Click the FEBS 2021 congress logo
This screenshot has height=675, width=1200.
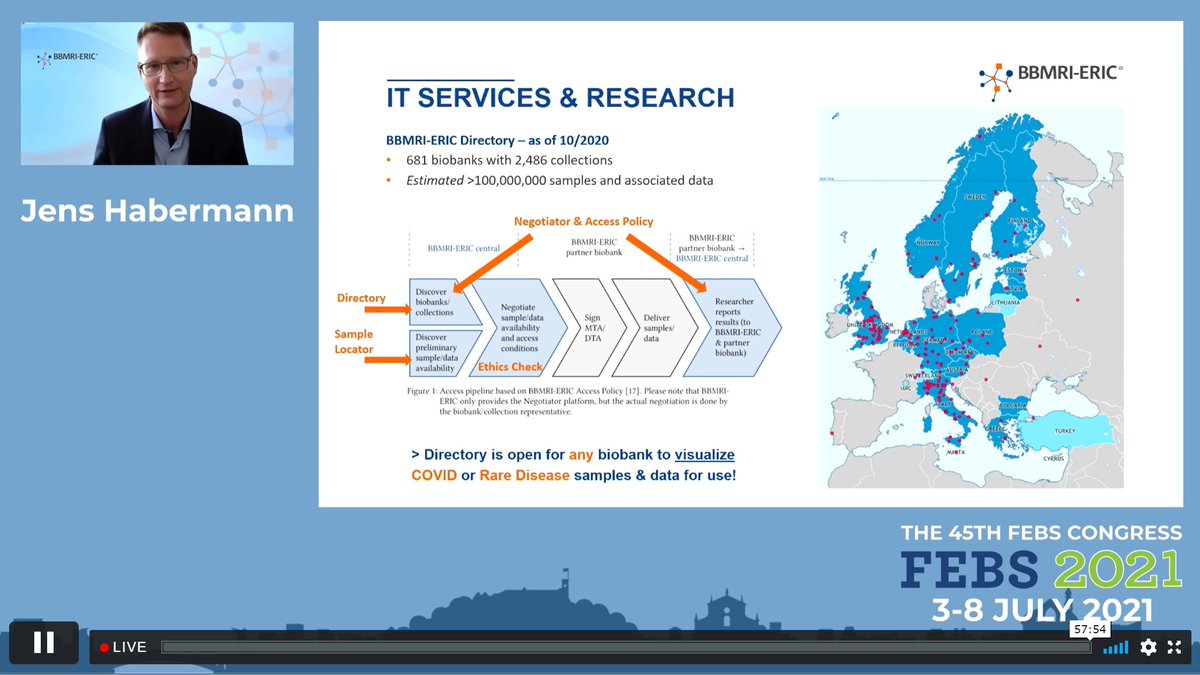[1041, 568]
